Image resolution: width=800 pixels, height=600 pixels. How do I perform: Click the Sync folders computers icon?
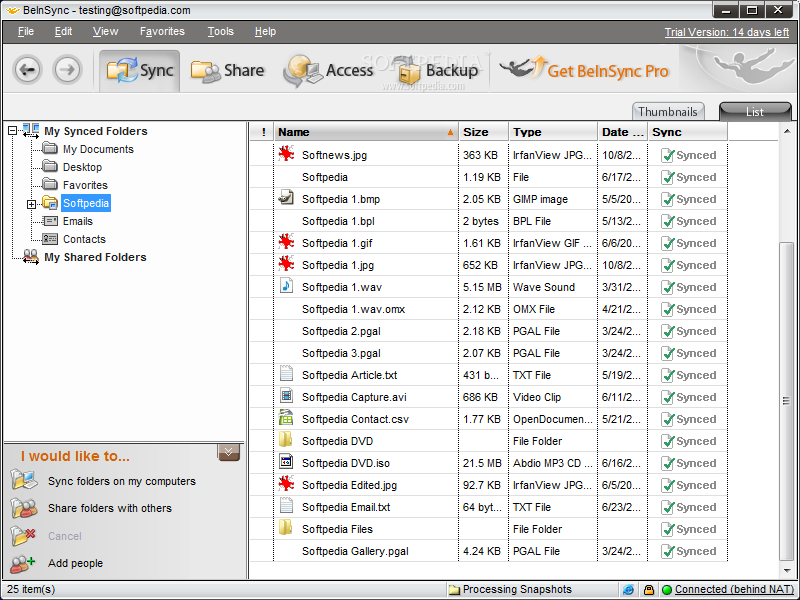coord(23,480)
